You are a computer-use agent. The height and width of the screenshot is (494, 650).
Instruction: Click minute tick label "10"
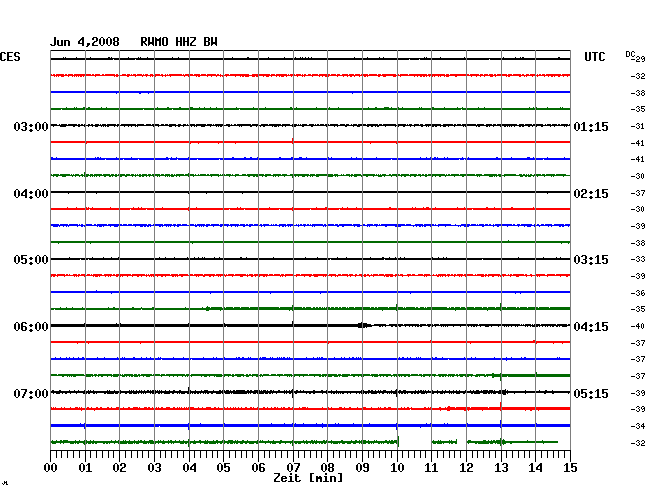[397, 468]
